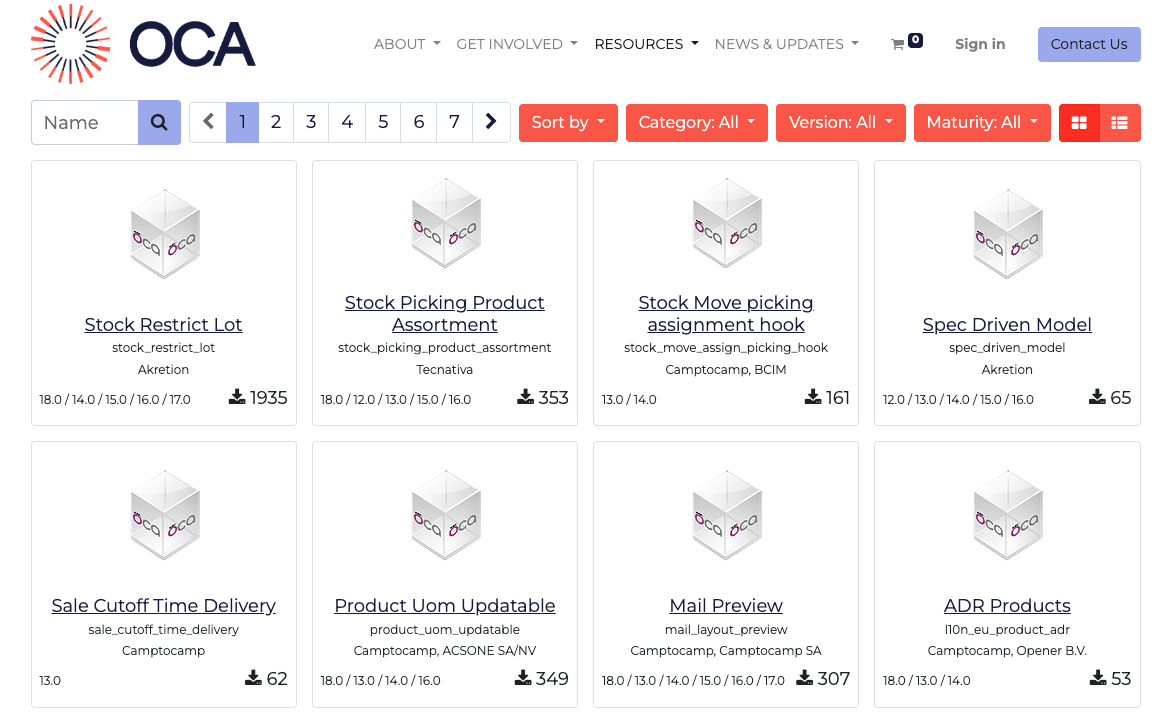Click Camptocamp, BCIM author text
The image size is (1170, 717).
pyautogui.click(x=726, y=369)
